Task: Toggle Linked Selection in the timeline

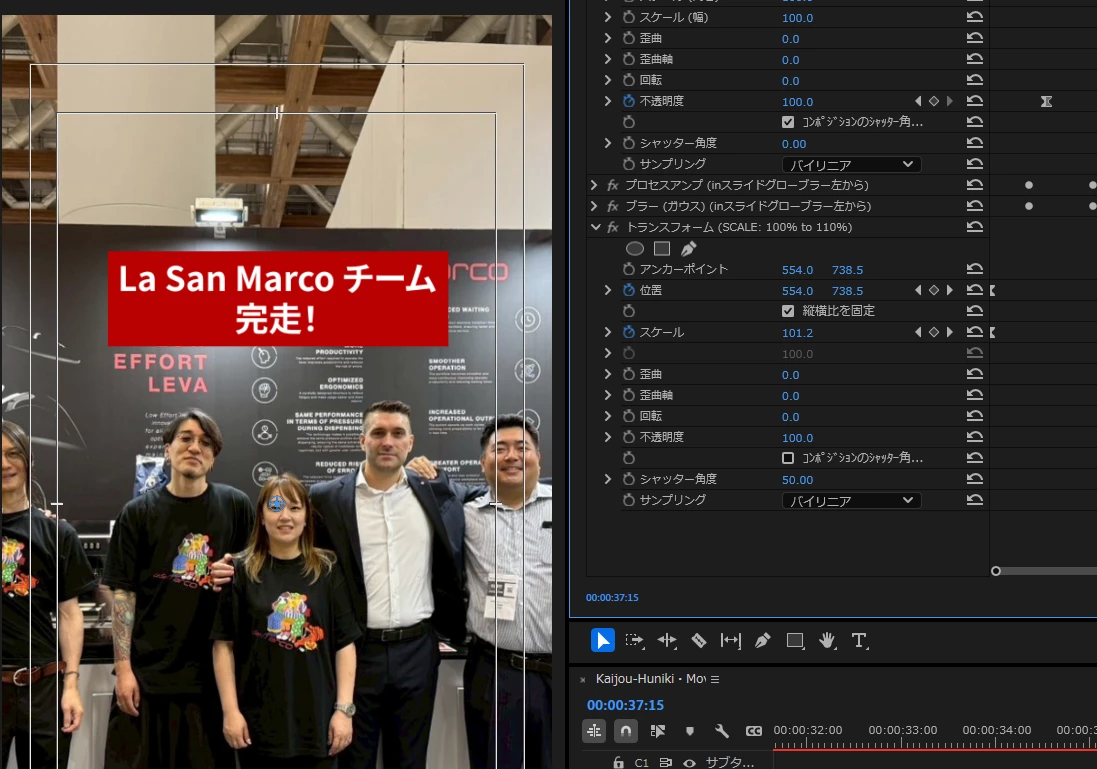Action: pos(658,731)
